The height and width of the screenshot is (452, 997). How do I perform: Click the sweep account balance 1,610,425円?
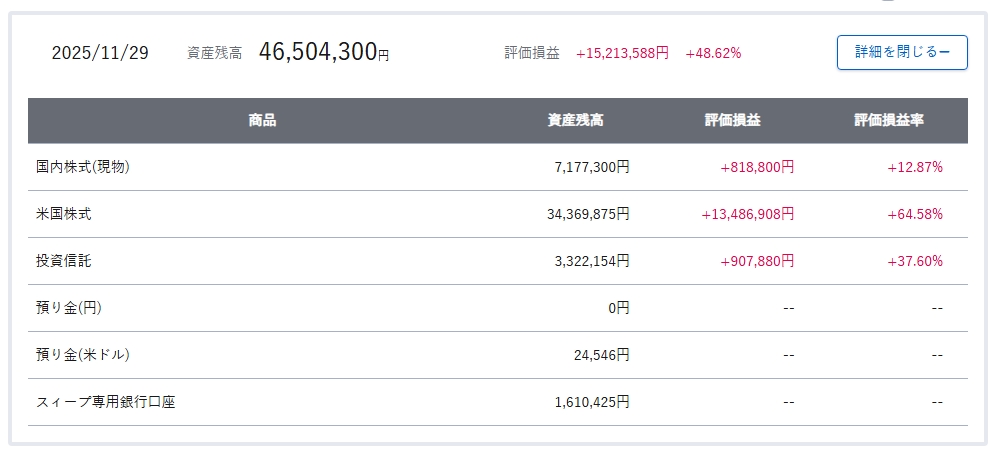(589, 402)
